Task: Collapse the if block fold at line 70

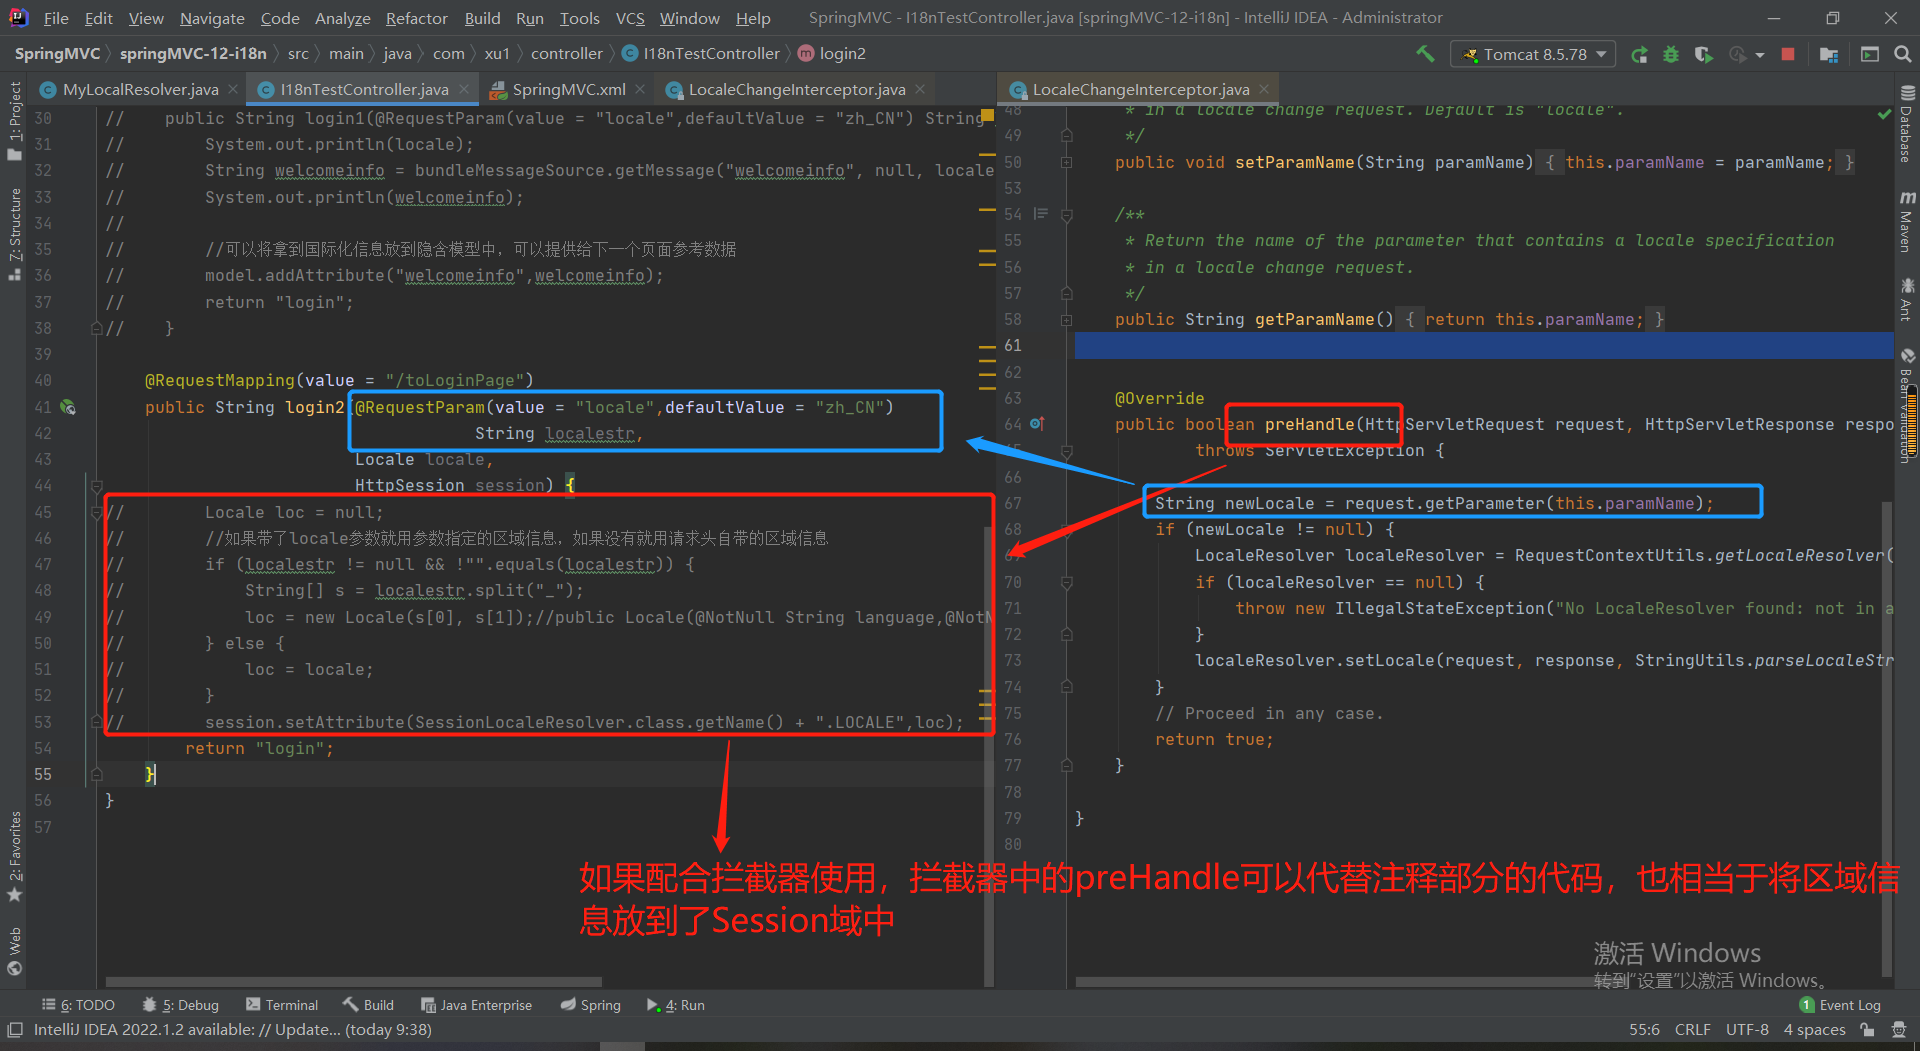Action: pos(1066,582)
